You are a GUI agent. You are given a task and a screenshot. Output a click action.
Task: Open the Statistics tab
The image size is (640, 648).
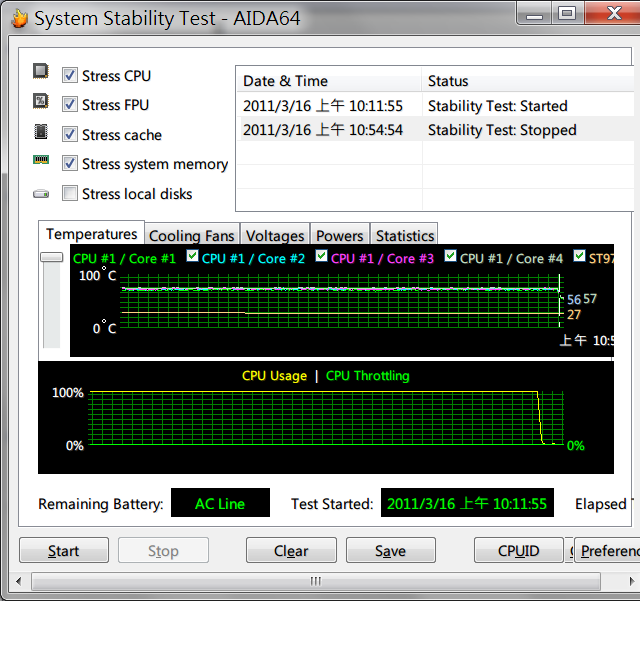point(404,236)
